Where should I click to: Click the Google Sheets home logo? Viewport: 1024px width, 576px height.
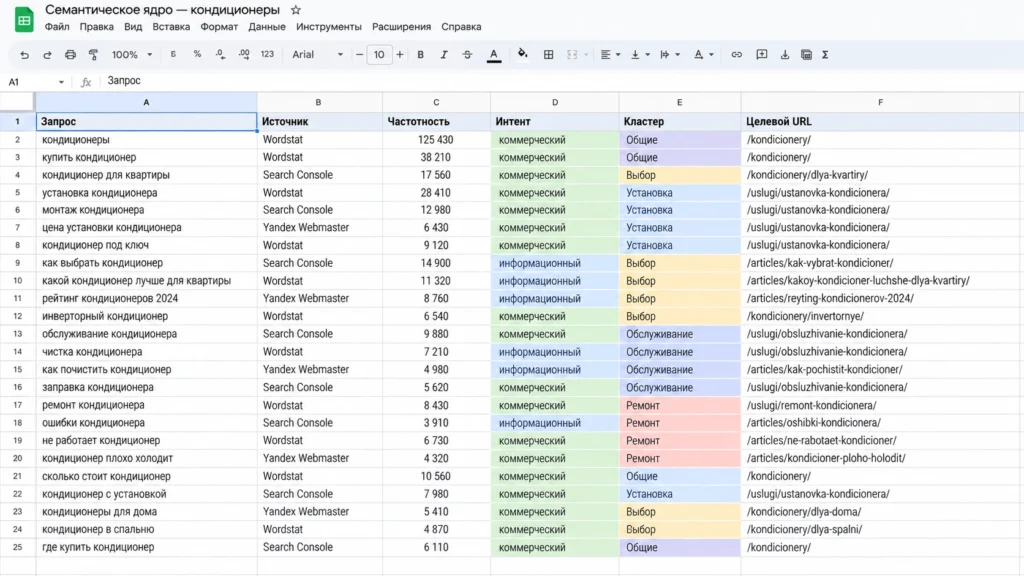(x=24, y=20)
